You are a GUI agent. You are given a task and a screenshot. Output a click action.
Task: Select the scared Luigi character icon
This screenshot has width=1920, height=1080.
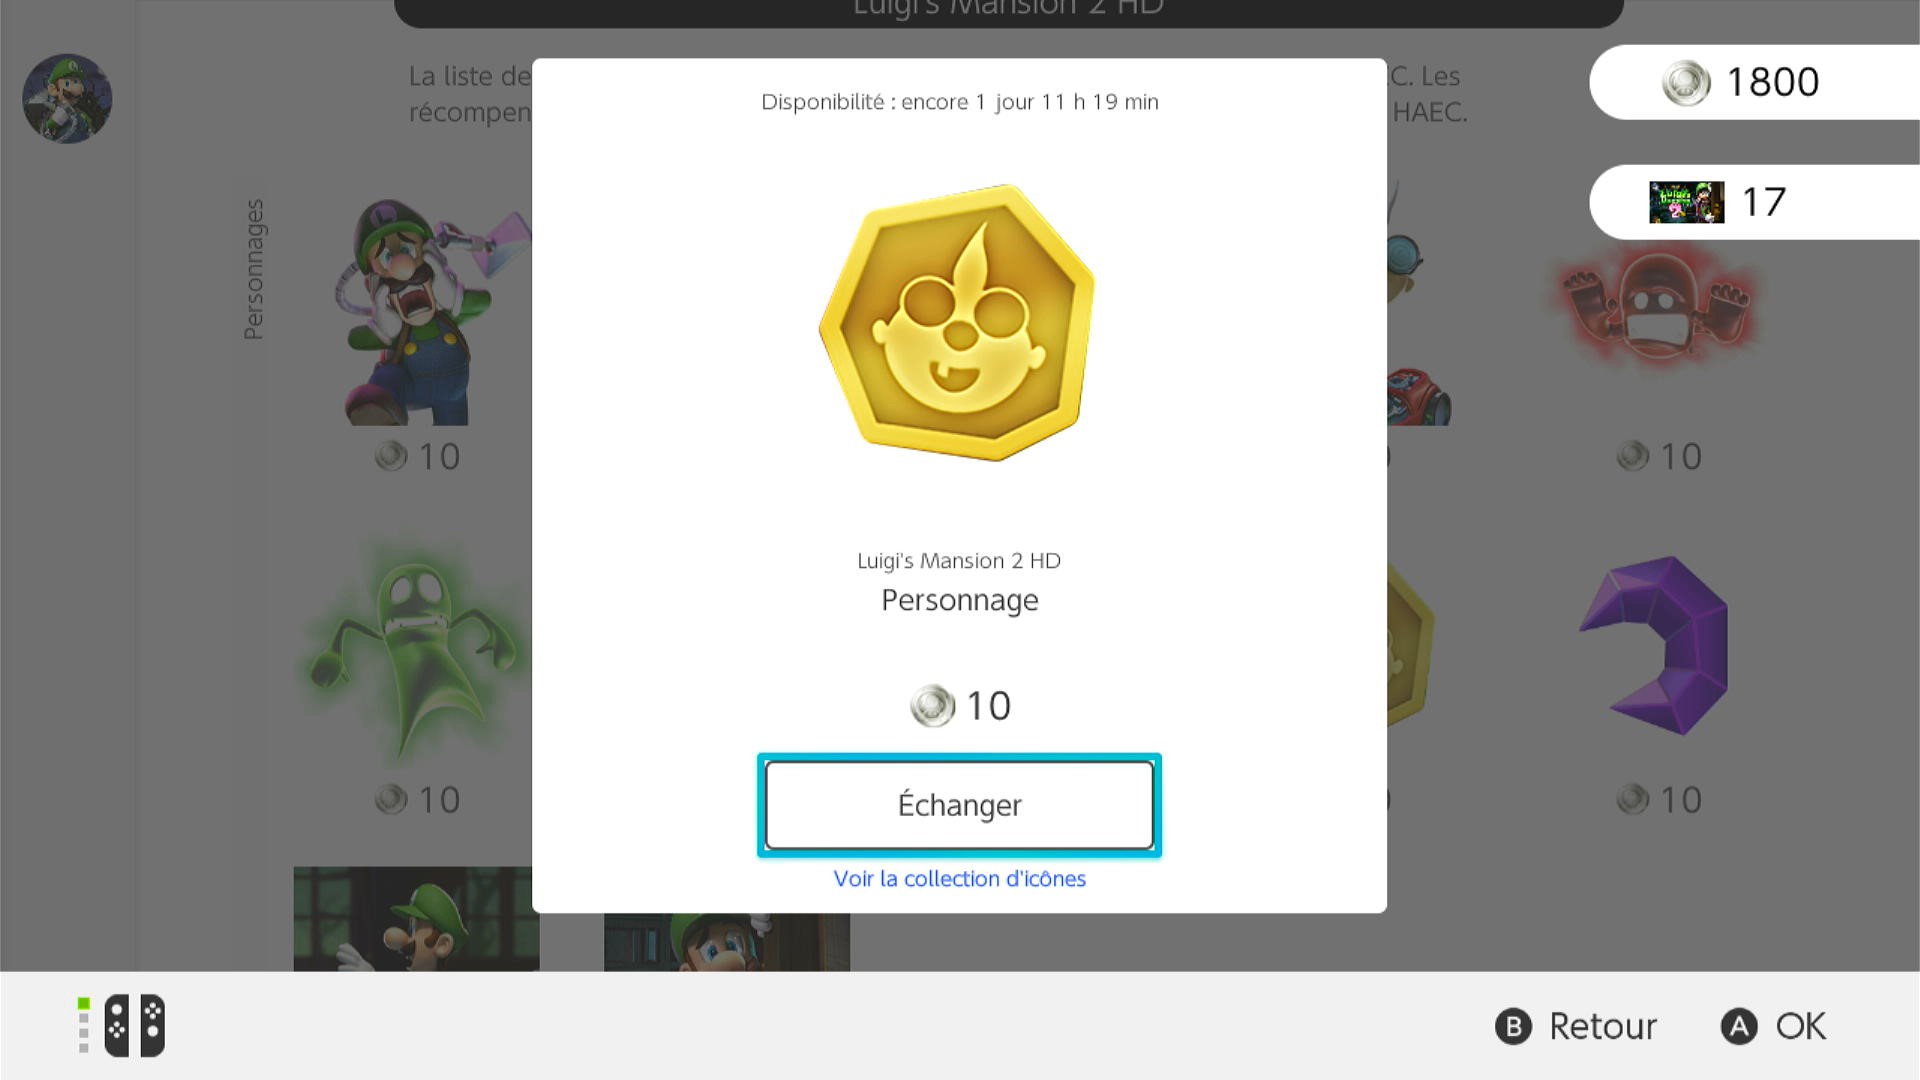pyautogui.click(x=432, y=310)
